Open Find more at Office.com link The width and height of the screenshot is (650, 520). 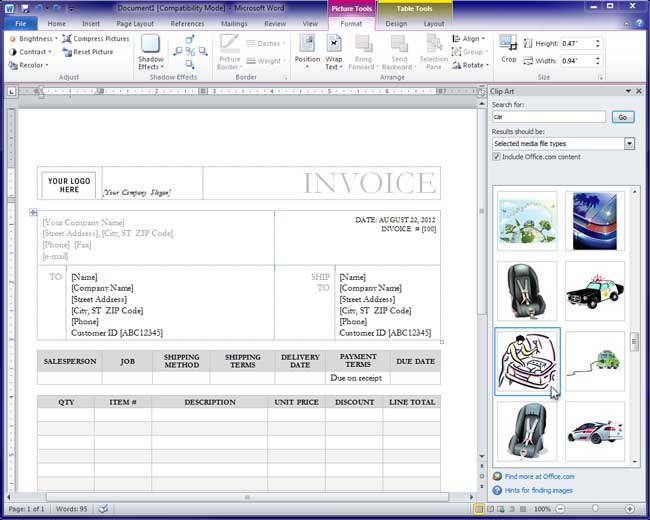539,477
